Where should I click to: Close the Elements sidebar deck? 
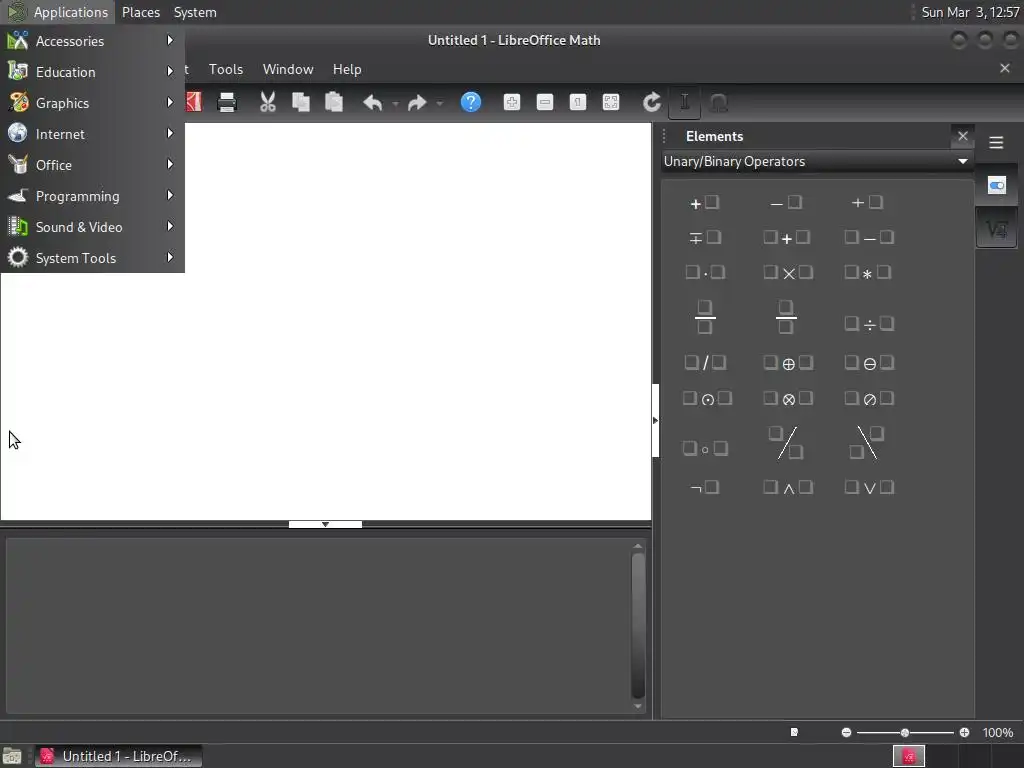click(963, 136)
